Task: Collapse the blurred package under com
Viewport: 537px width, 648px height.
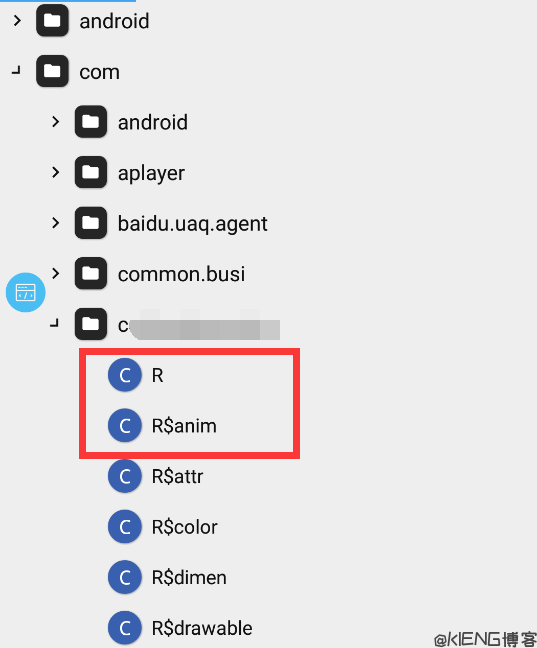Action: coord(55,324)
